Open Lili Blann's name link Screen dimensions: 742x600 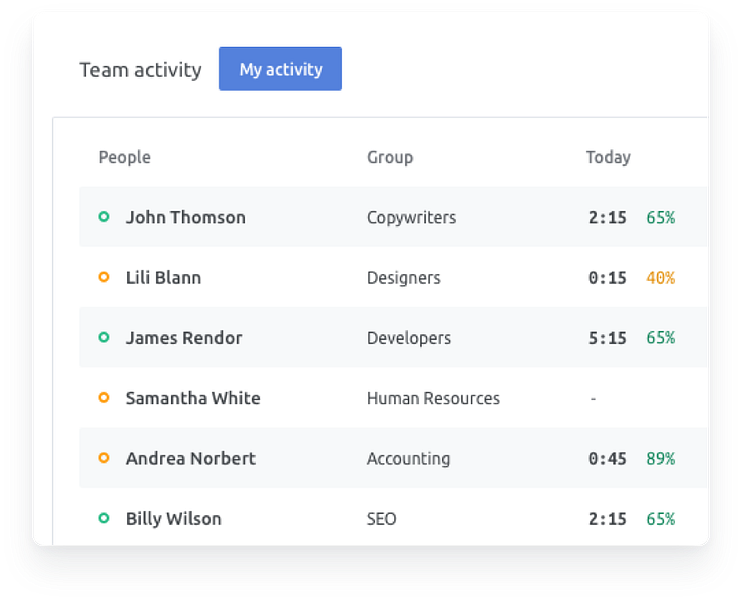point(163,278)
